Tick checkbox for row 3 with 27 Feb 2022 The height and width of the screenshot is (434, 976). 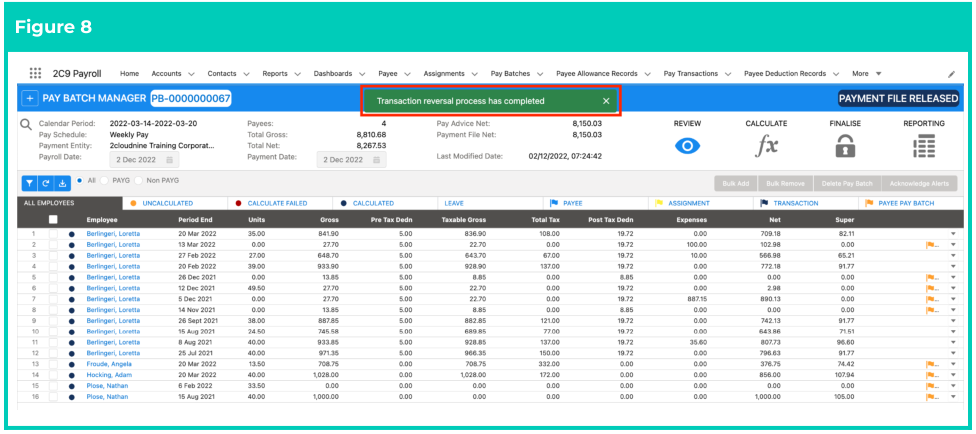(x=54, y=255)
